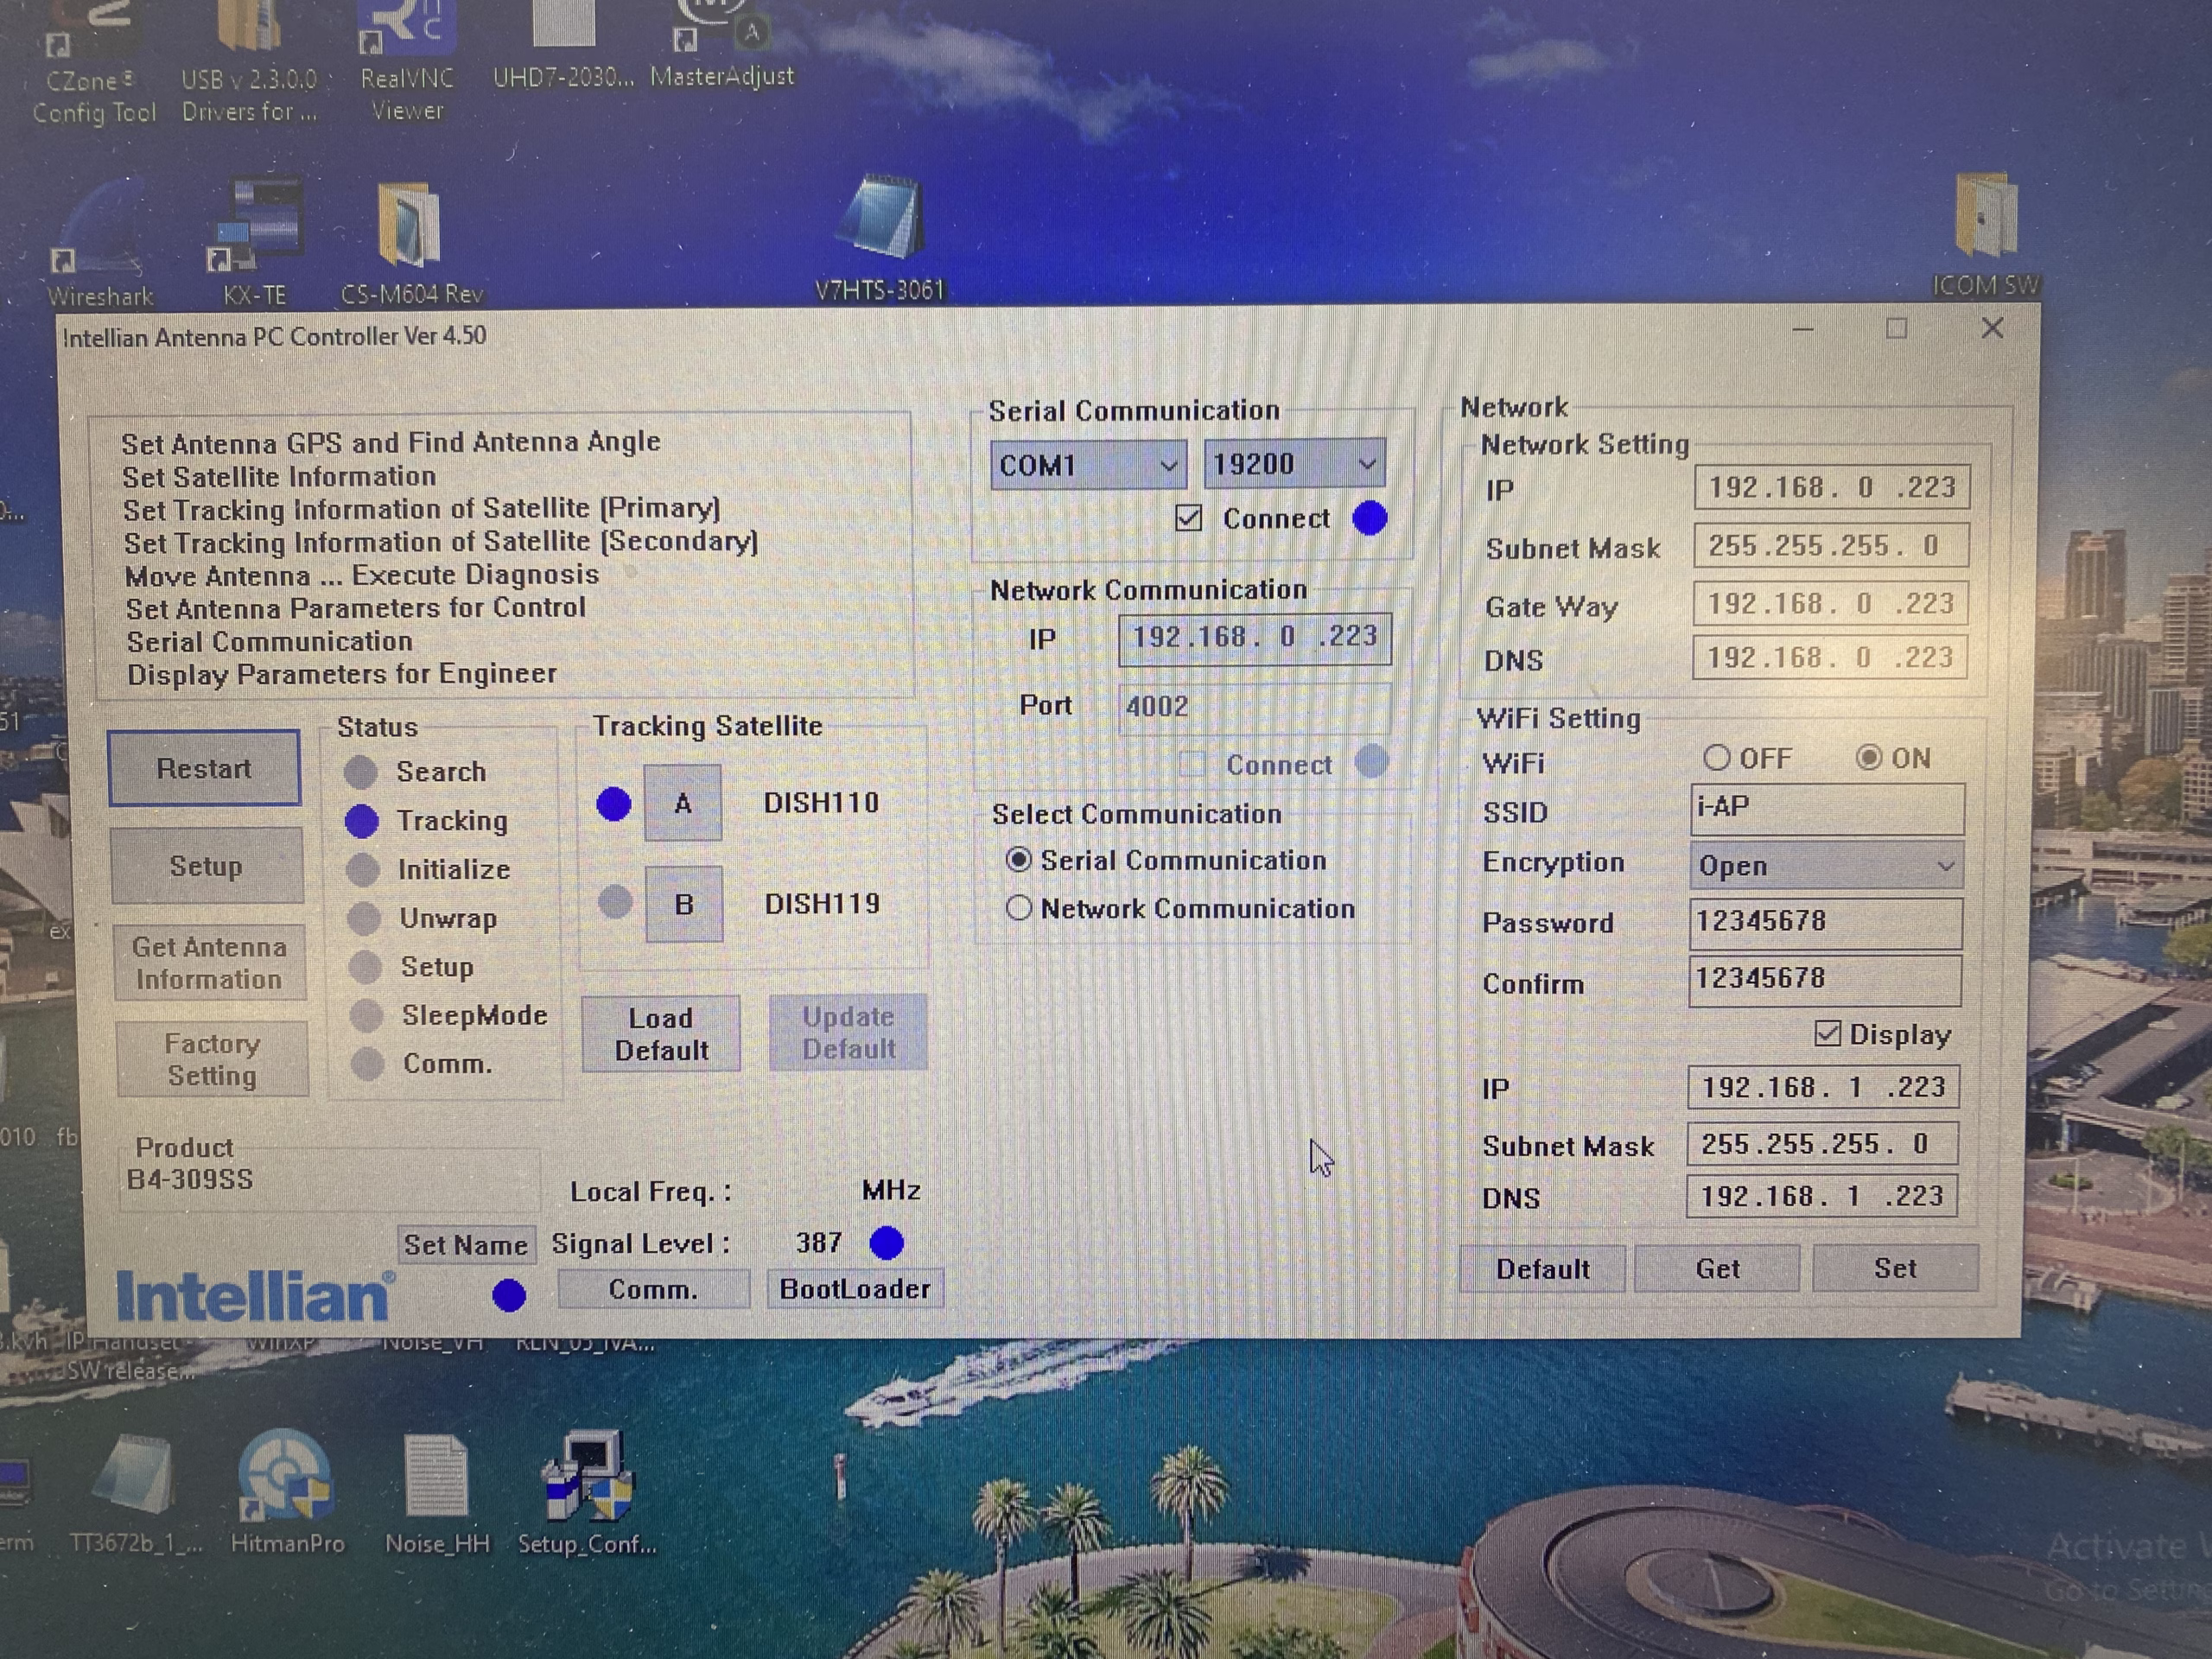Open the CS-M604 Rev folder icon
2212x1659 pixels.
coord(411,240)
